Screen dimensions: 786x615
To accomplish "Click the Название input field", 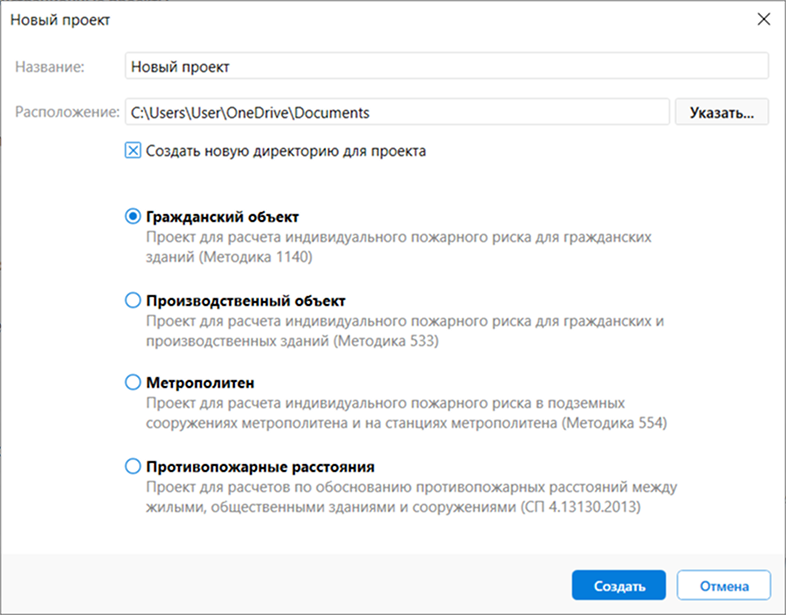I will [447, 66].
